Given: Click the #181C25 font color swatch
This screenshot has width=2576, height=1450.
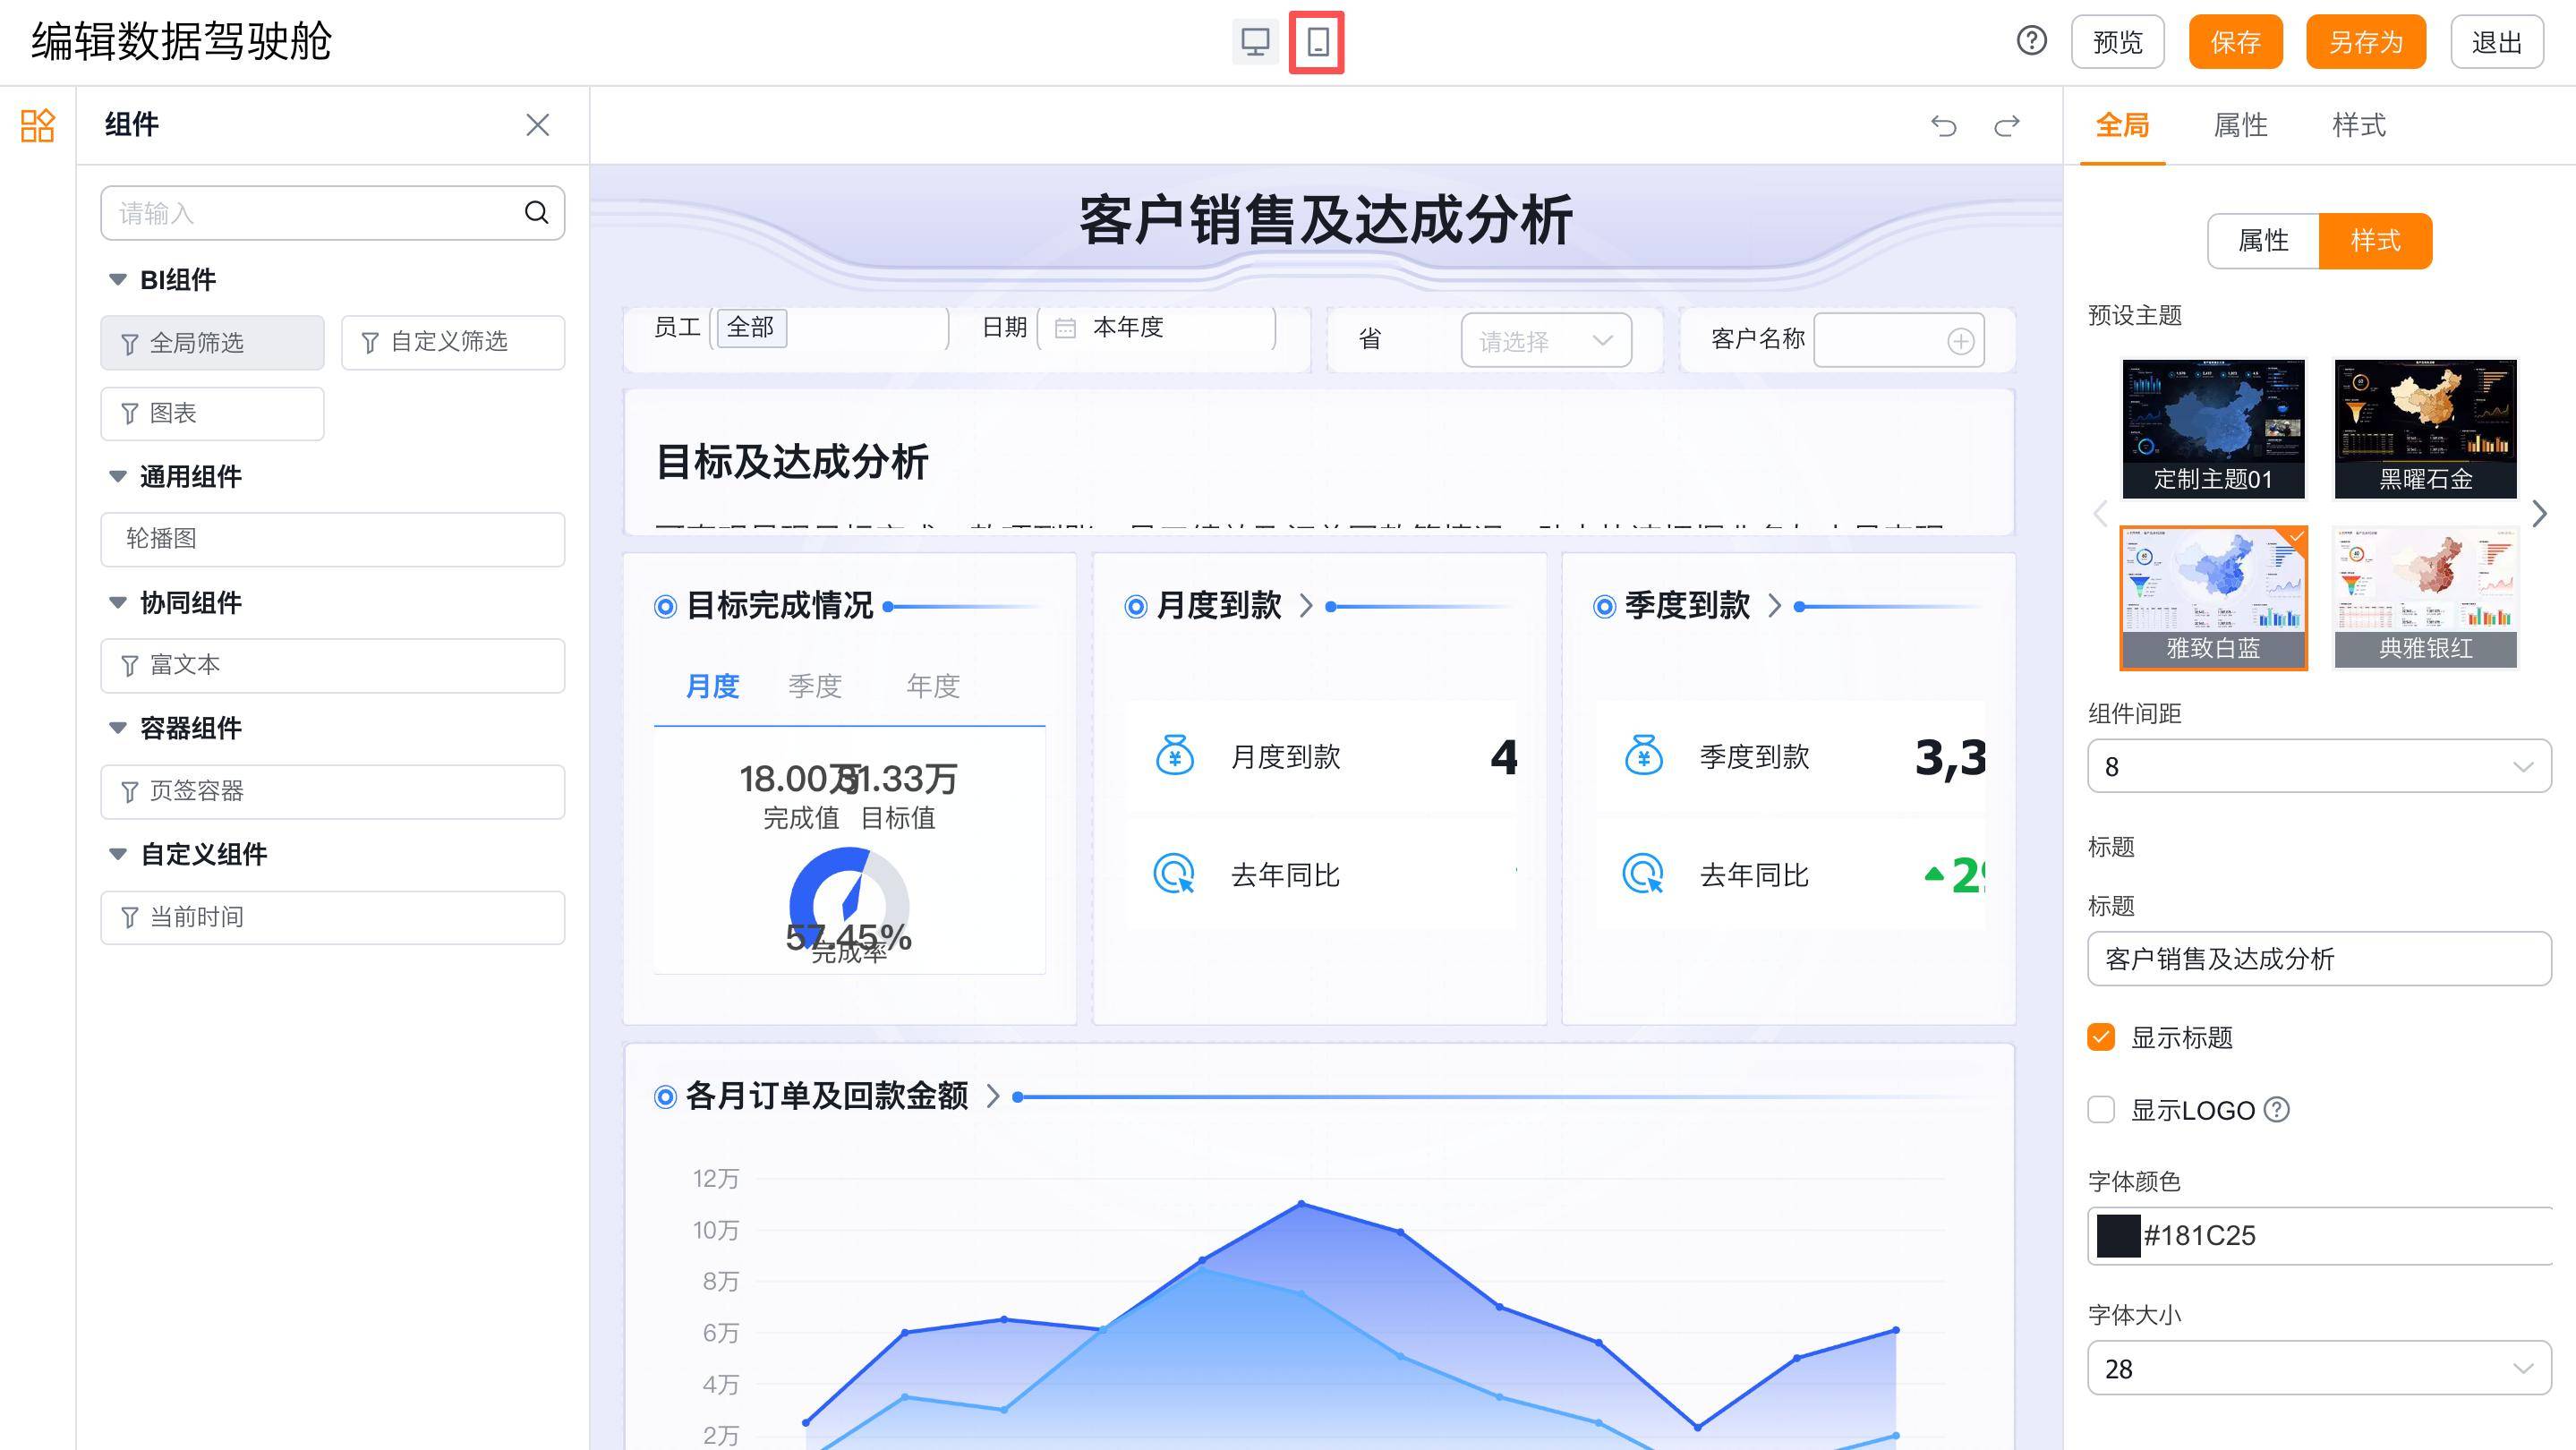Looking at the screenshot, I should tap(2117, 1236).
